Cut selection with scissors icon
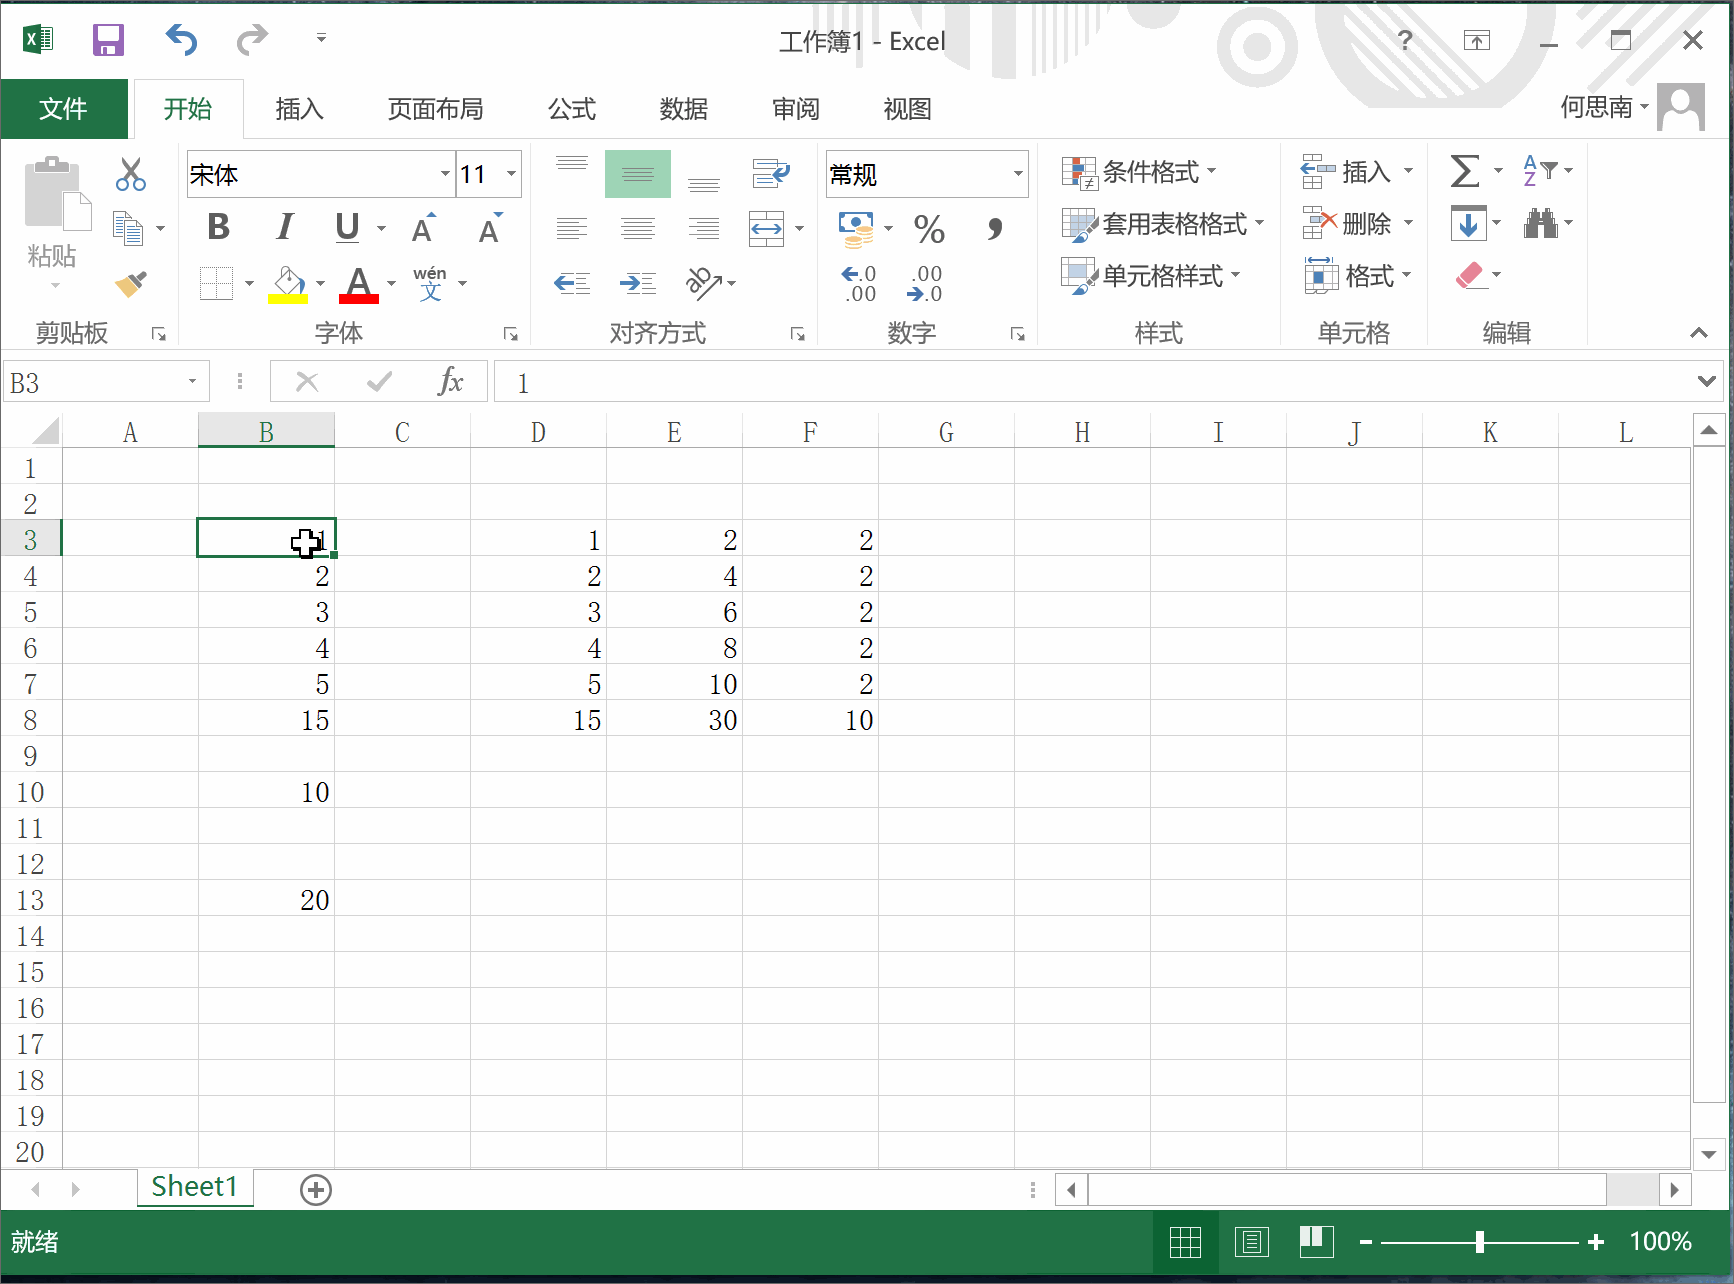 point(130,174)
